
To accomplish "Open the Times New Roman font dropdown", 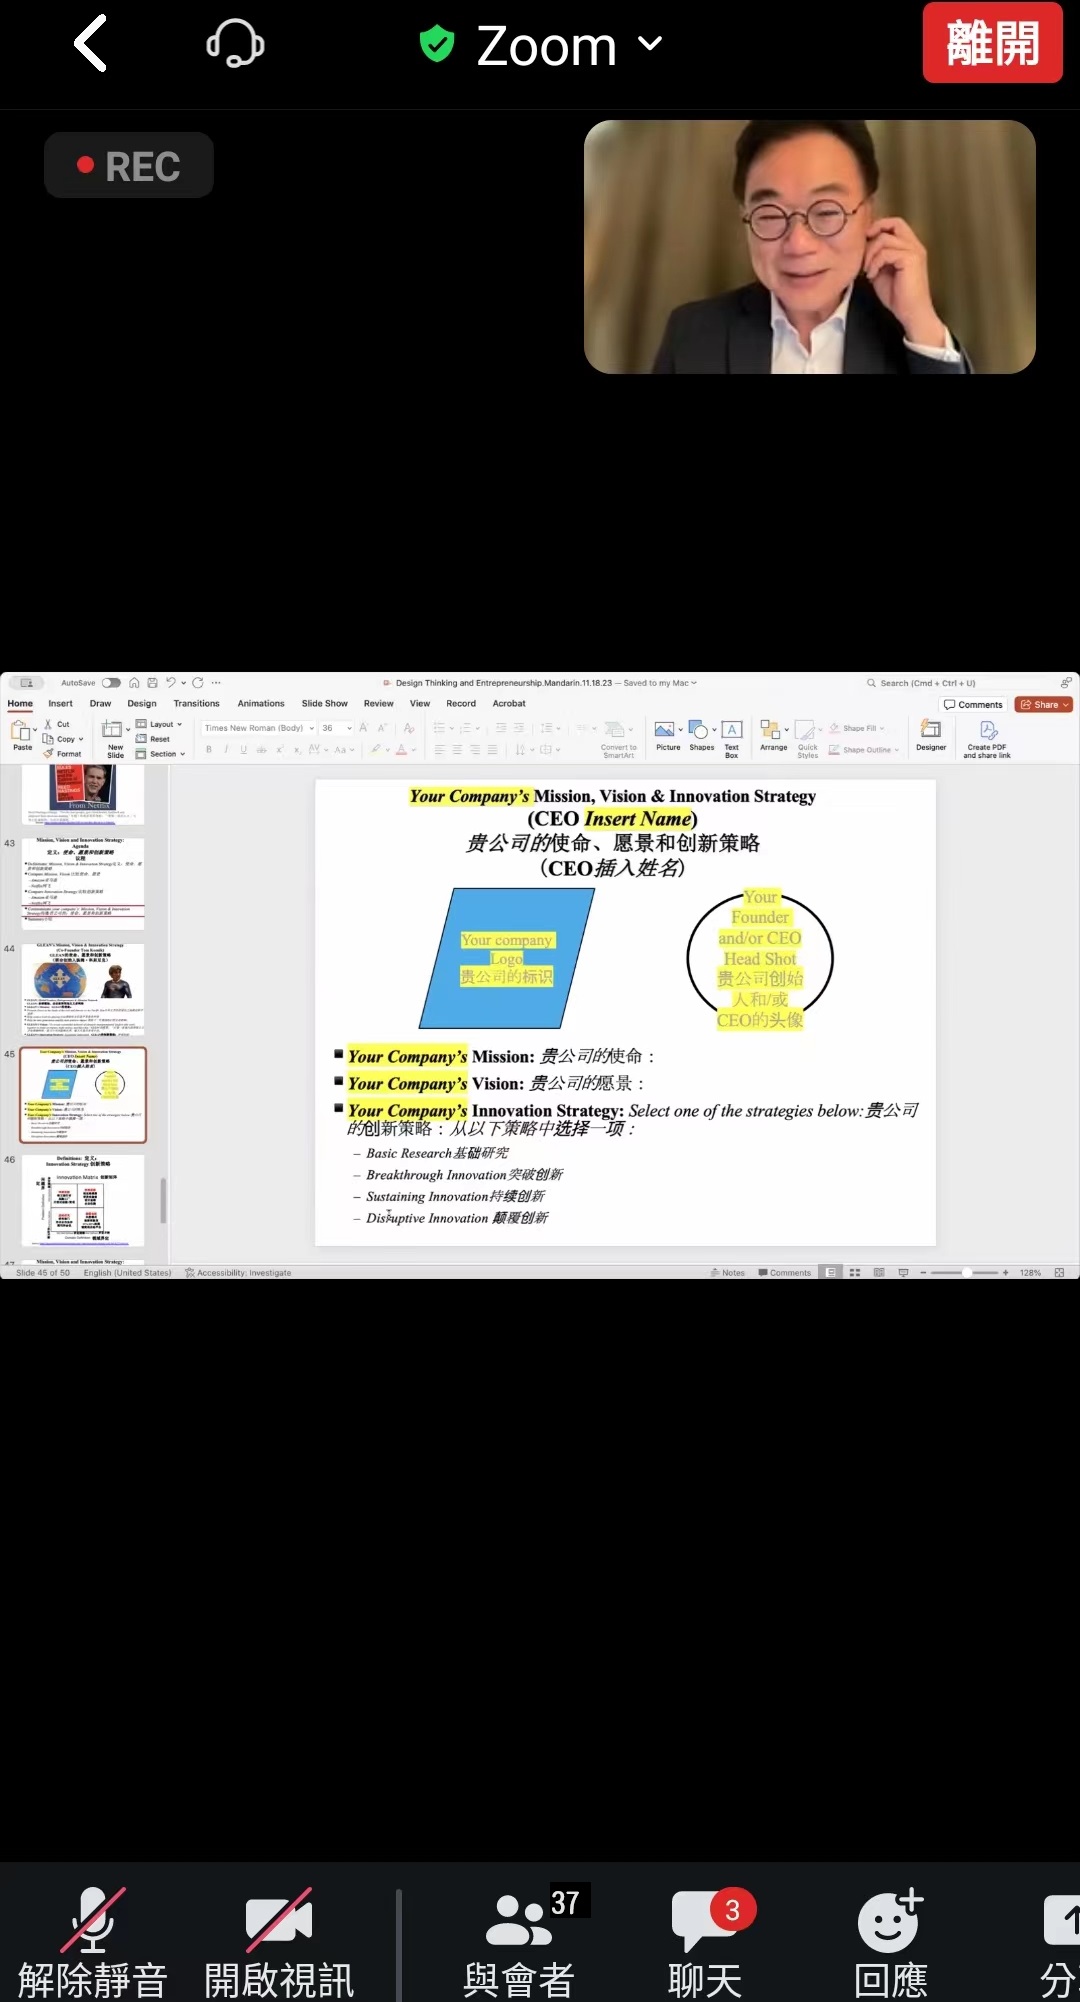I will 259,728.
